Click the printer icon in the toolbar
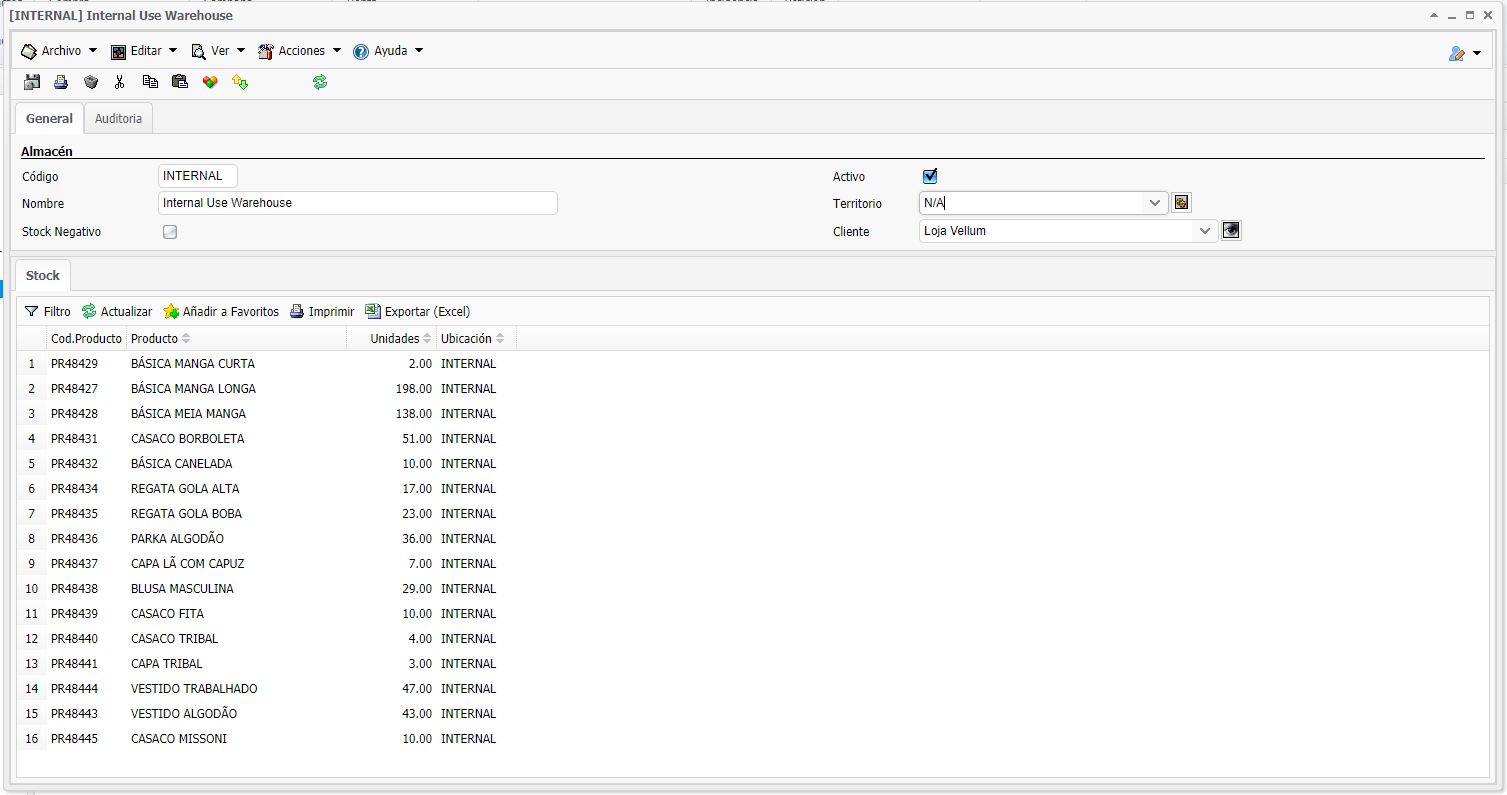Image resolution: width=1507 pixels, height=795 pixels. 61,82
